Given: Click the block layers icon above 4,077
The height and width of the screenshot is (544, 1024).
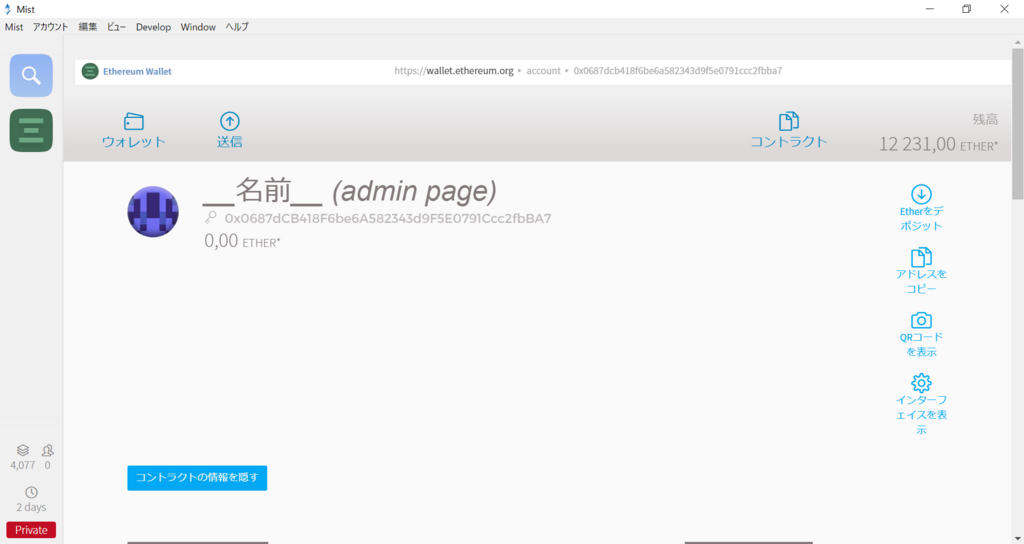Looking at the screenshot, I should pos(23,450).
